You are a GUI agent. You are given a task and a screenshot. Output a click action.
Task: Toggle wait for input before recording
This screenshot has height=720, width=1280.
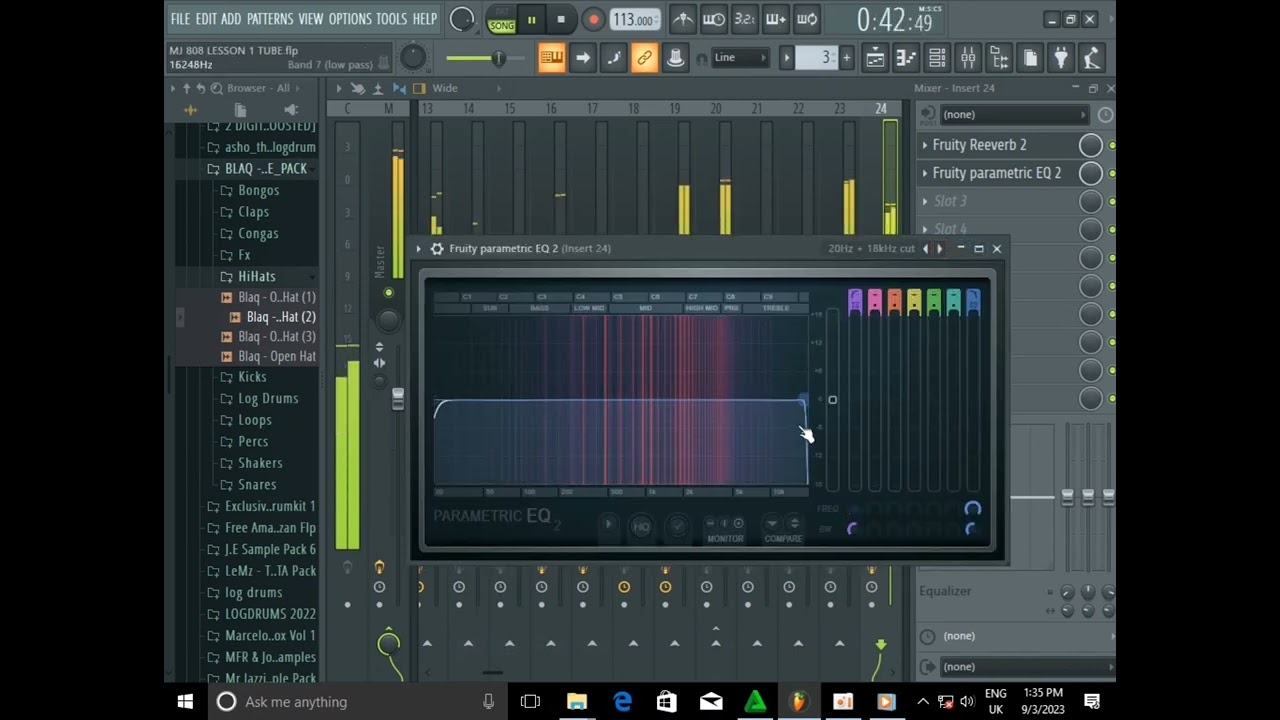tap(714, 19)
